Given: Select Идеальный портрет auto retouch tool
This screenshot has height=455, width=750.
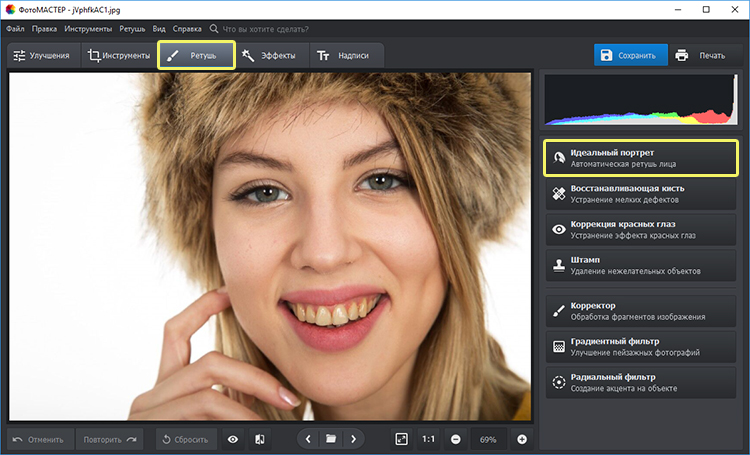Looking at the screenshot, I should [x=640, y=158].
